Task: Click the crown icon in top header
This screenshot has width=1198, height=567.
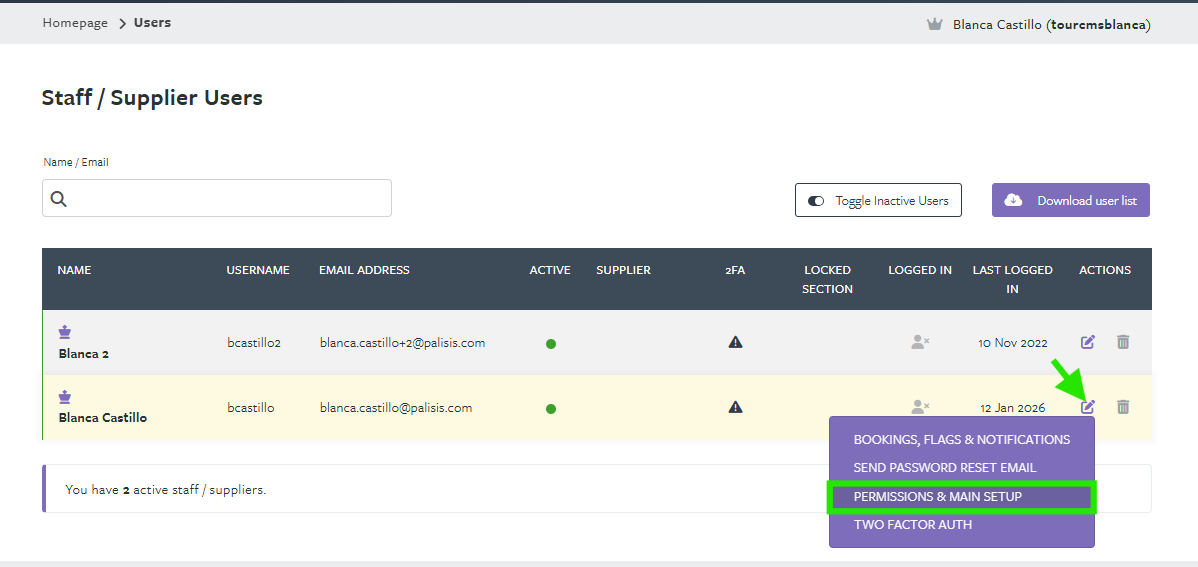Action: pyautogui.click(x=934, y=24)
